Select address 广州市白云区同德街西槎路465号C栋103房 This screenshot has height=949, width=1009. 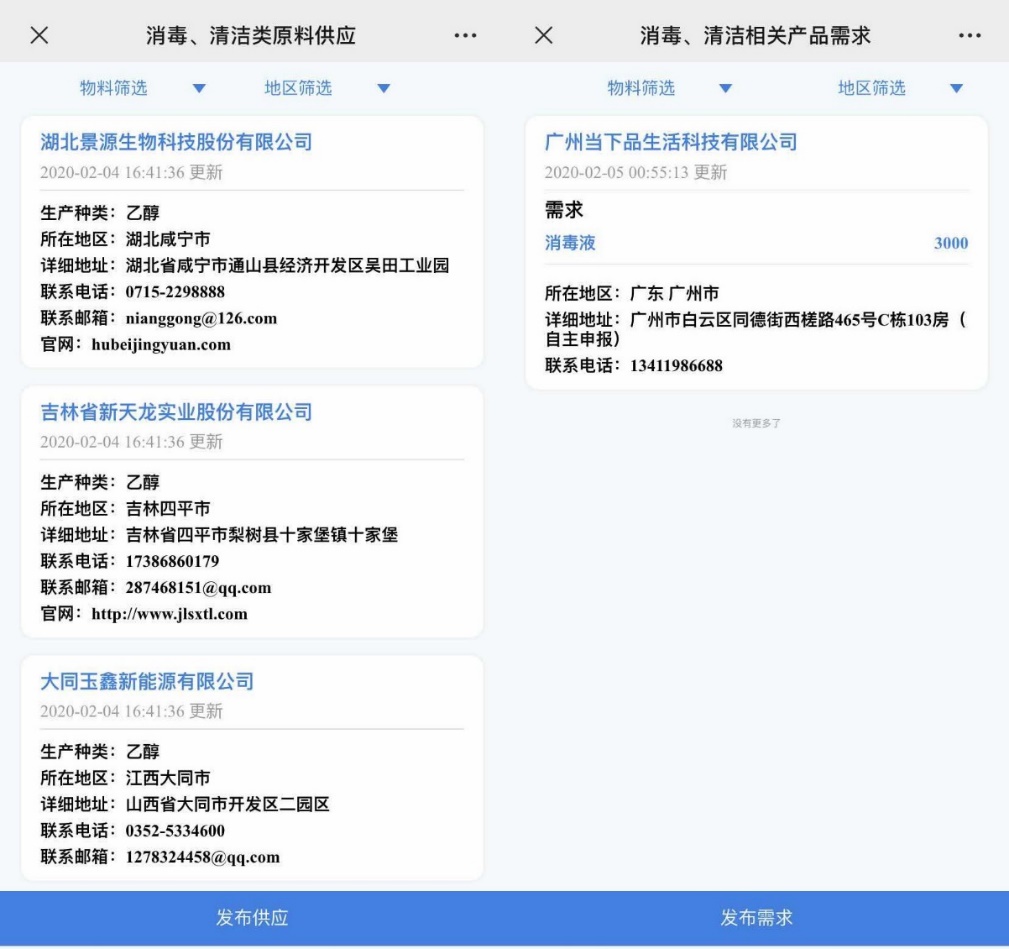click(790, 320)
